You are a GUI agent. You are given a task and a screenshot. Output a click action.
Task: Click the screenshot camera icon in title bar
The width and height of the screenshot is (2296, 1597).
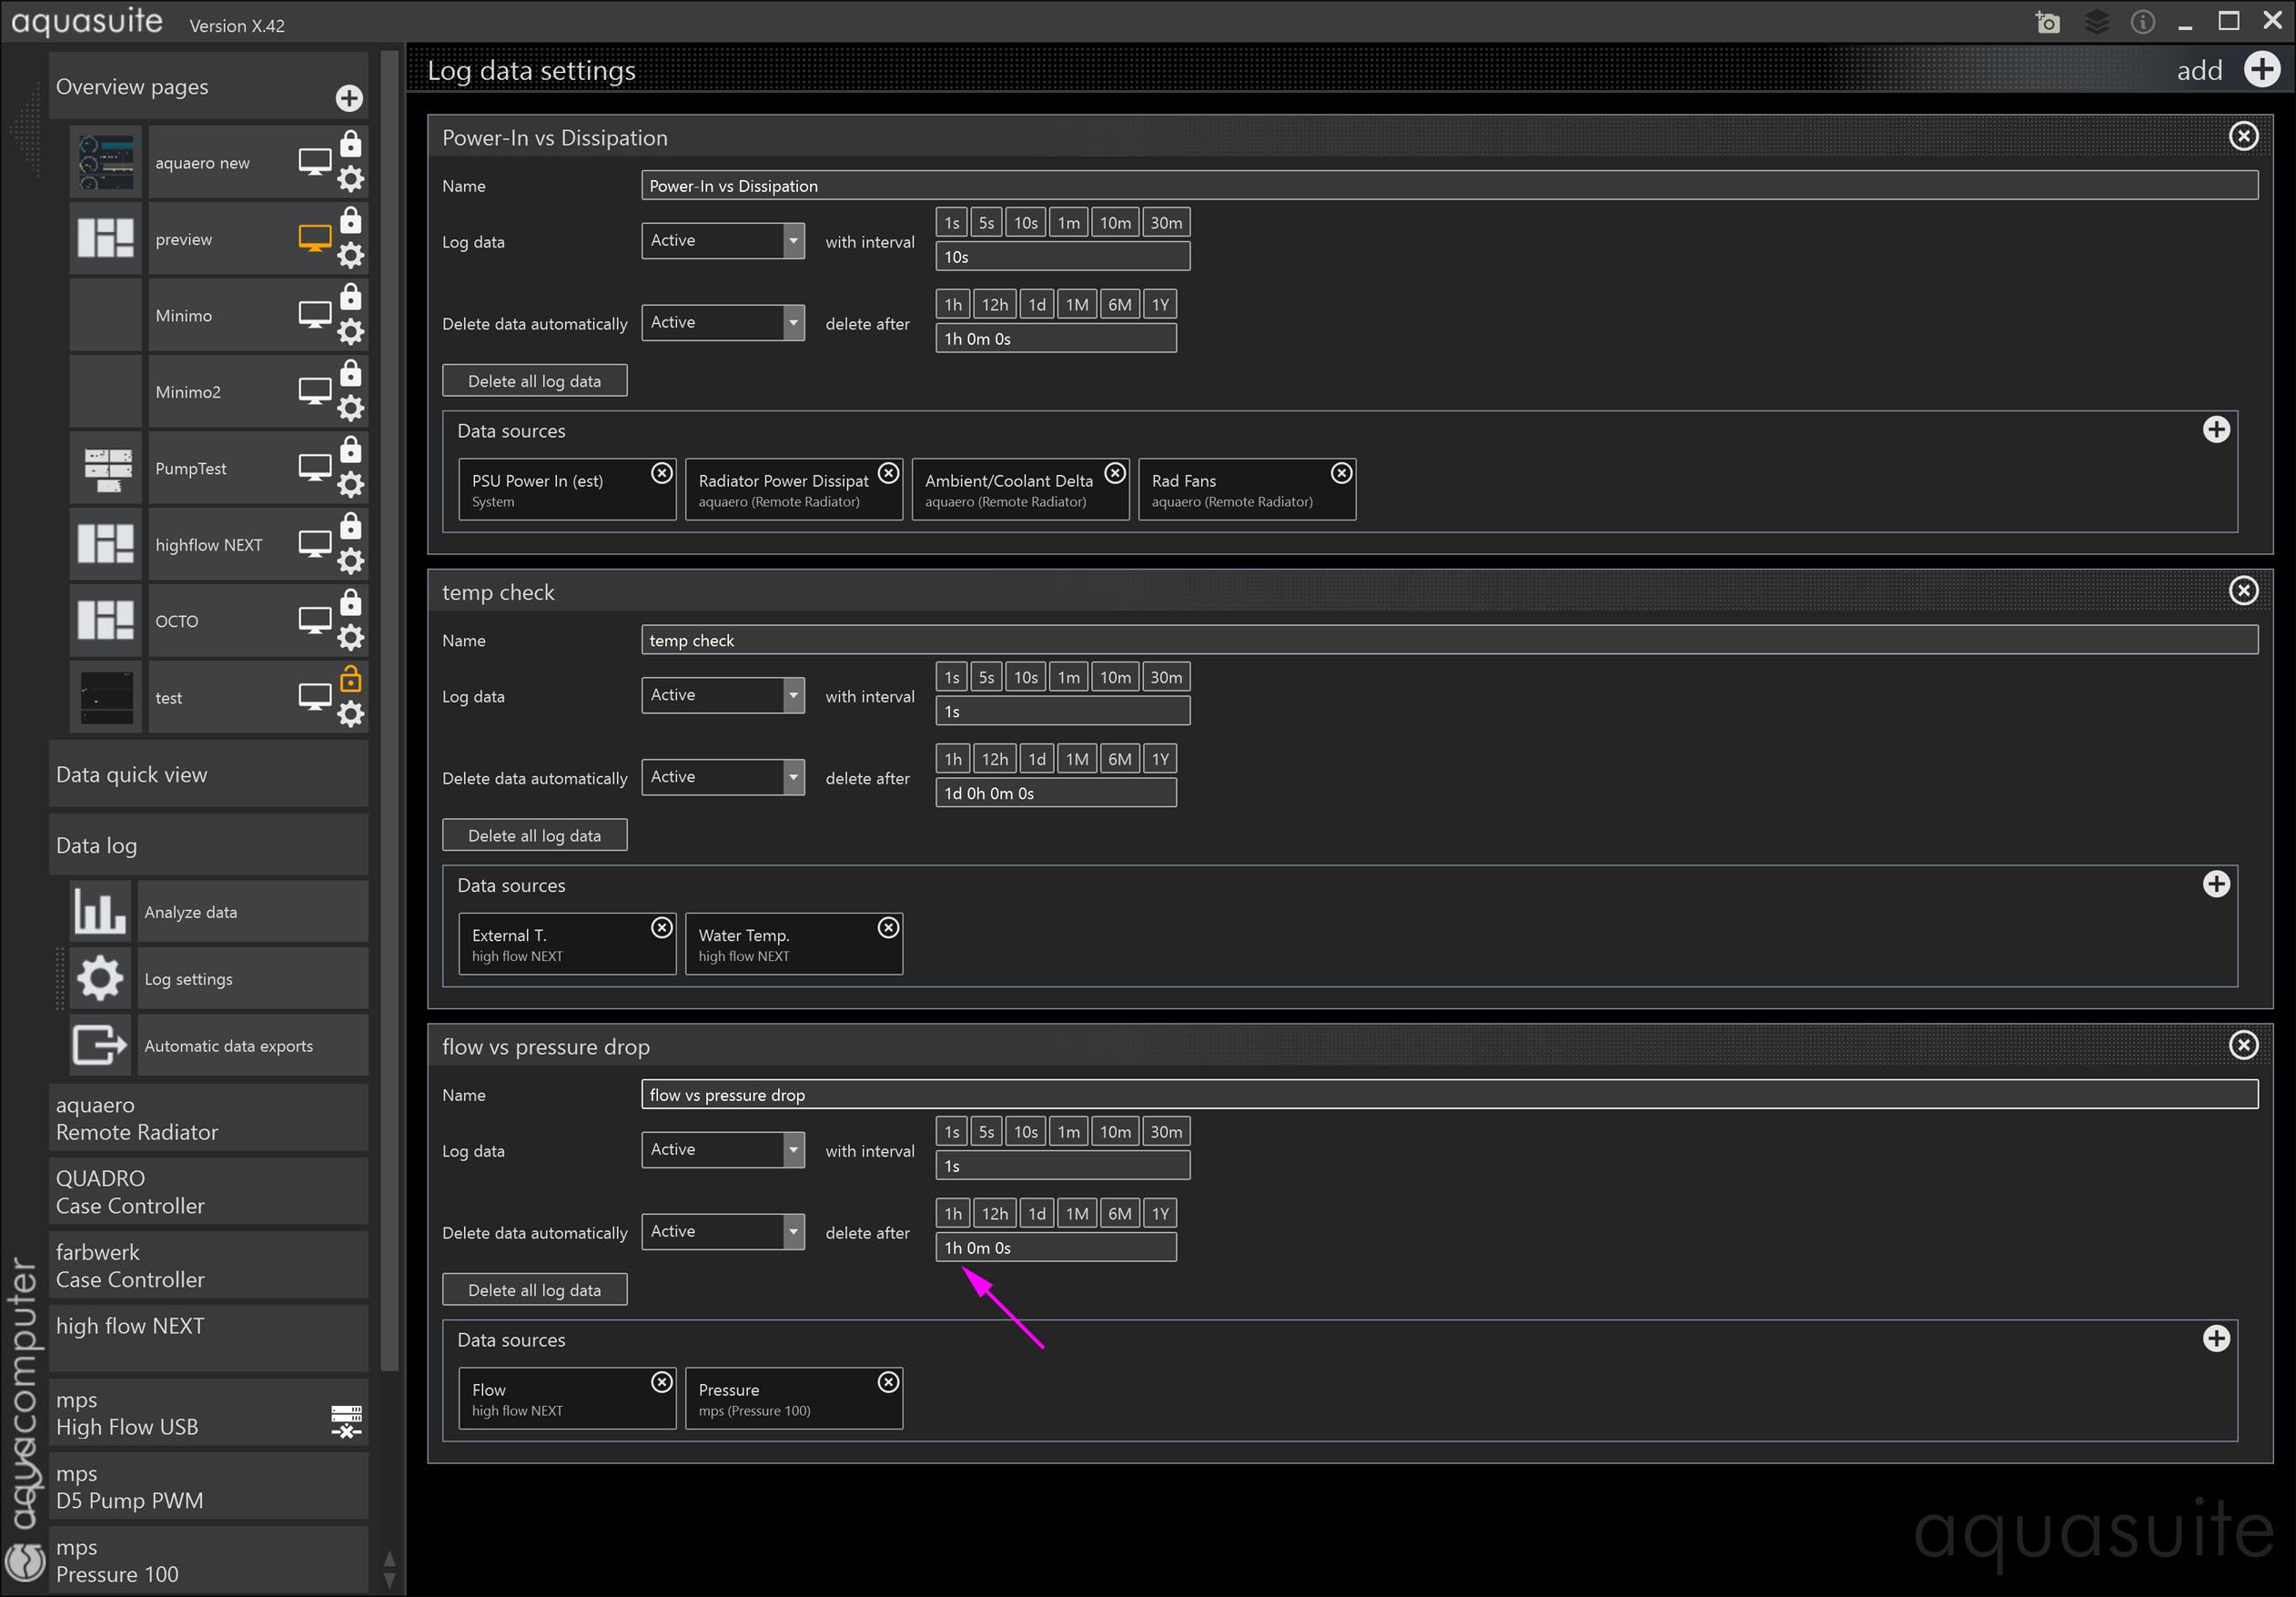click(x=2047, y=22)
